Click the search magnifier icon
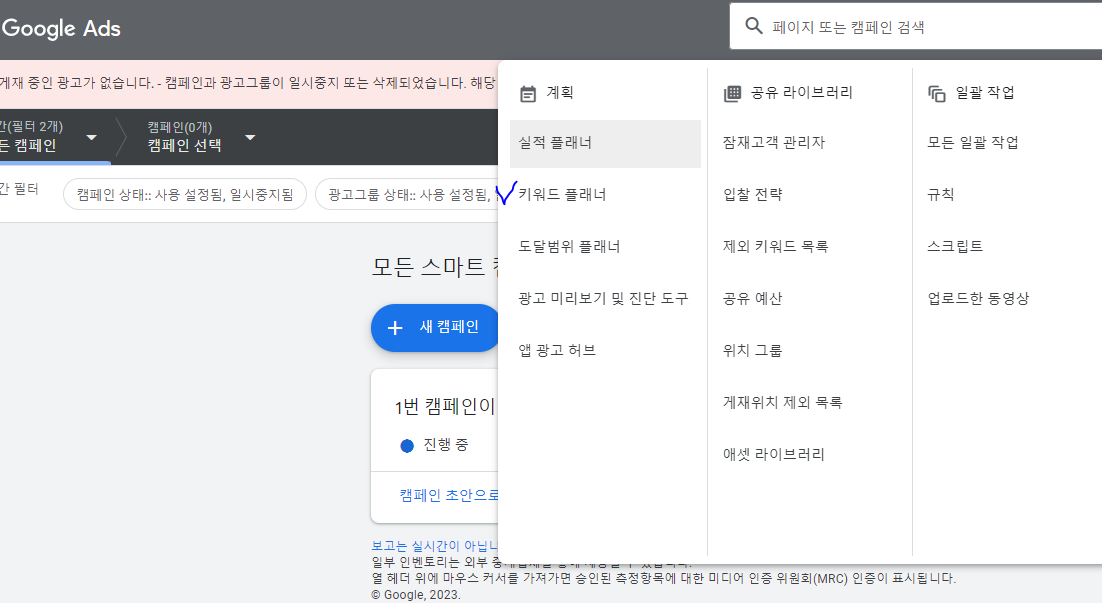Screen dimensions: 1102x603 [754, 25]
